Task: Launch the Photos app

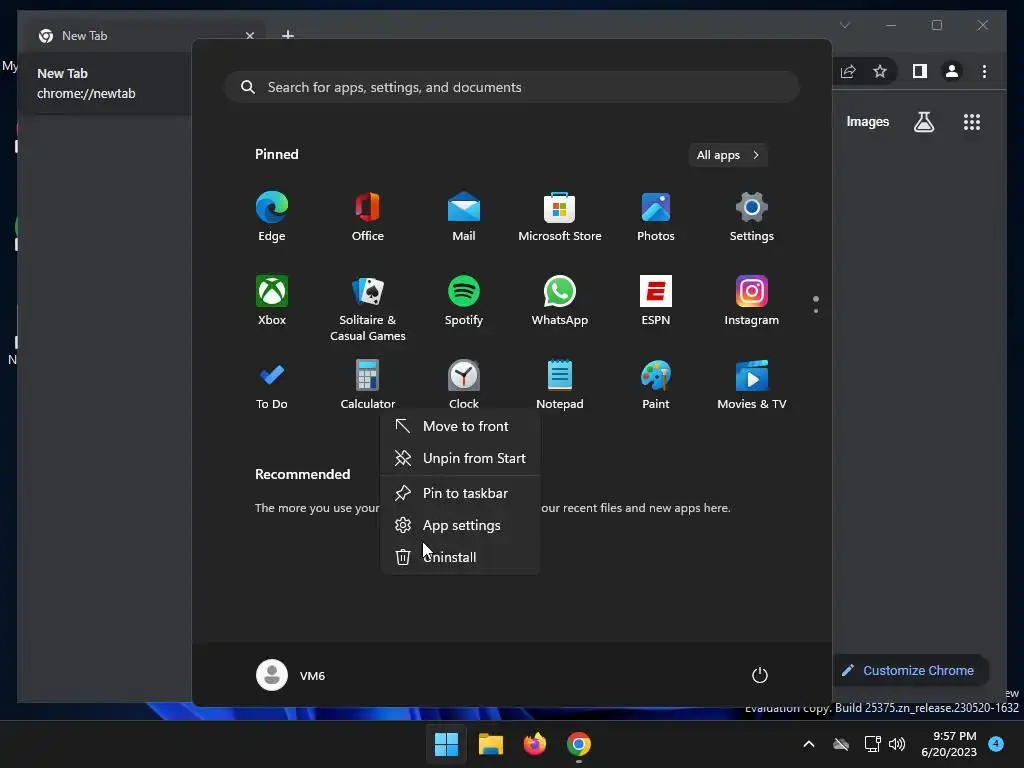Action: (656, 217)
